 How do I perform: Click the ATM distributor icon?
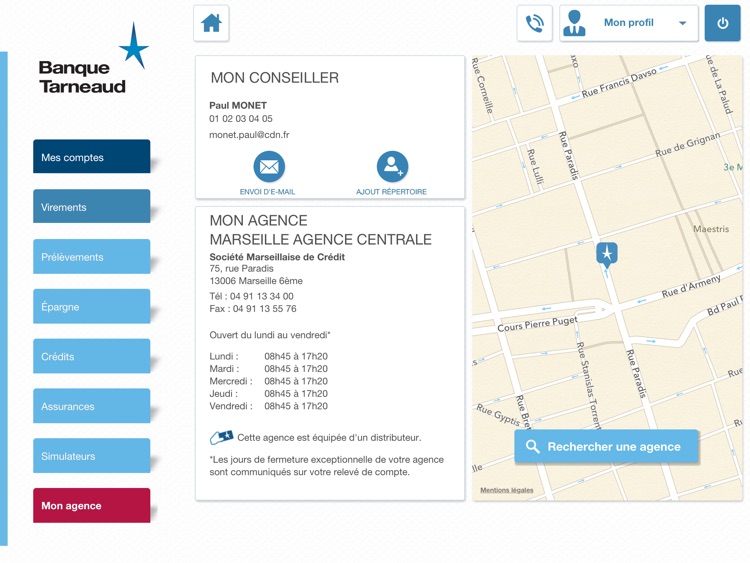pos(221,437)
